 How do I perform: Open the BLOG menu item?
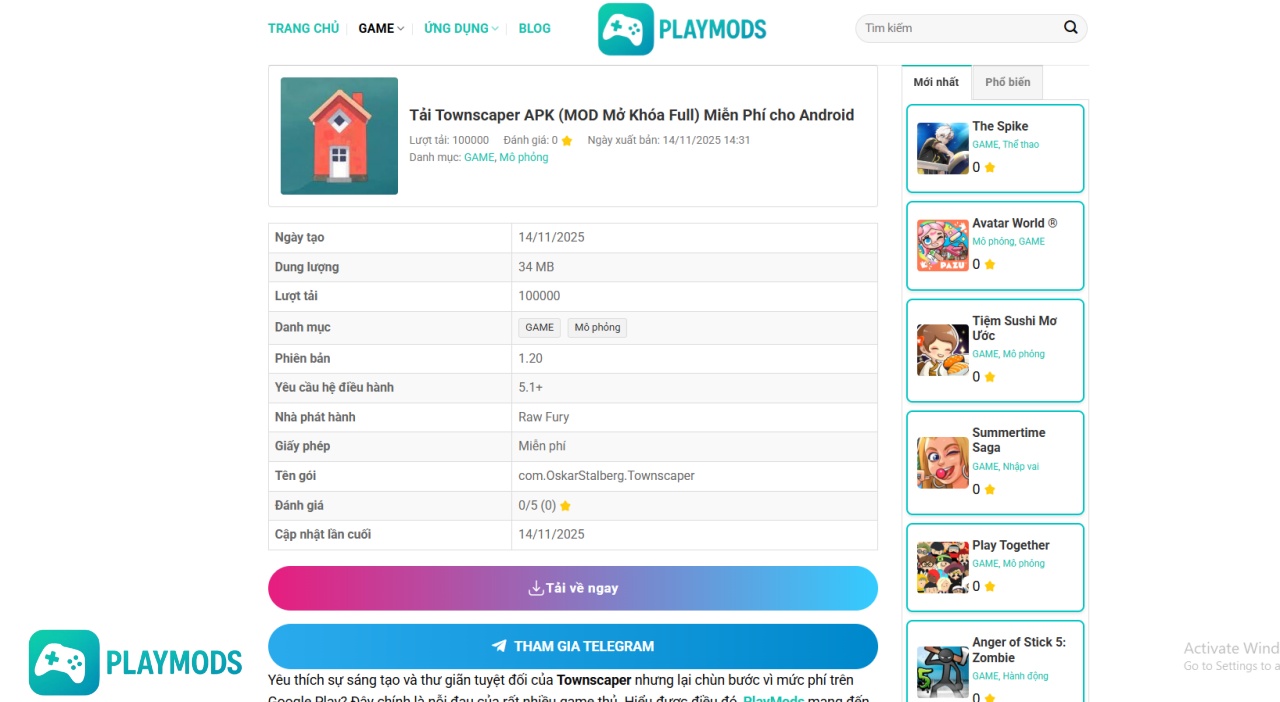coord(534,28)
